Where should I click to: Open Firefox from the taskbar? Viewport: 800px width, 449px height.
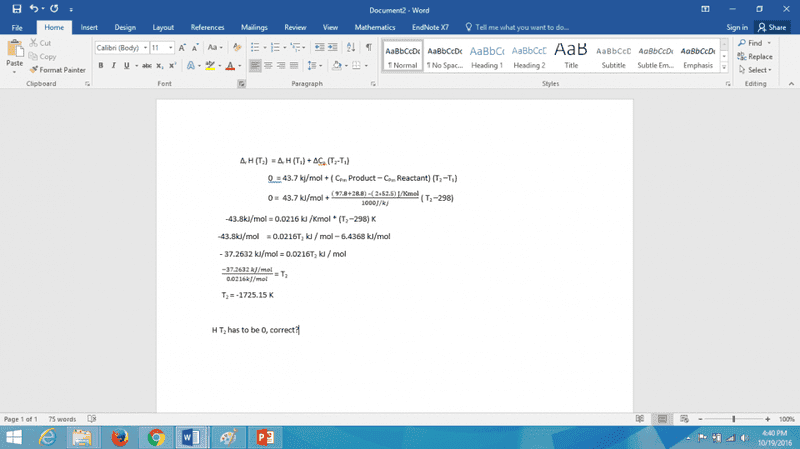(x=120, y=437)
